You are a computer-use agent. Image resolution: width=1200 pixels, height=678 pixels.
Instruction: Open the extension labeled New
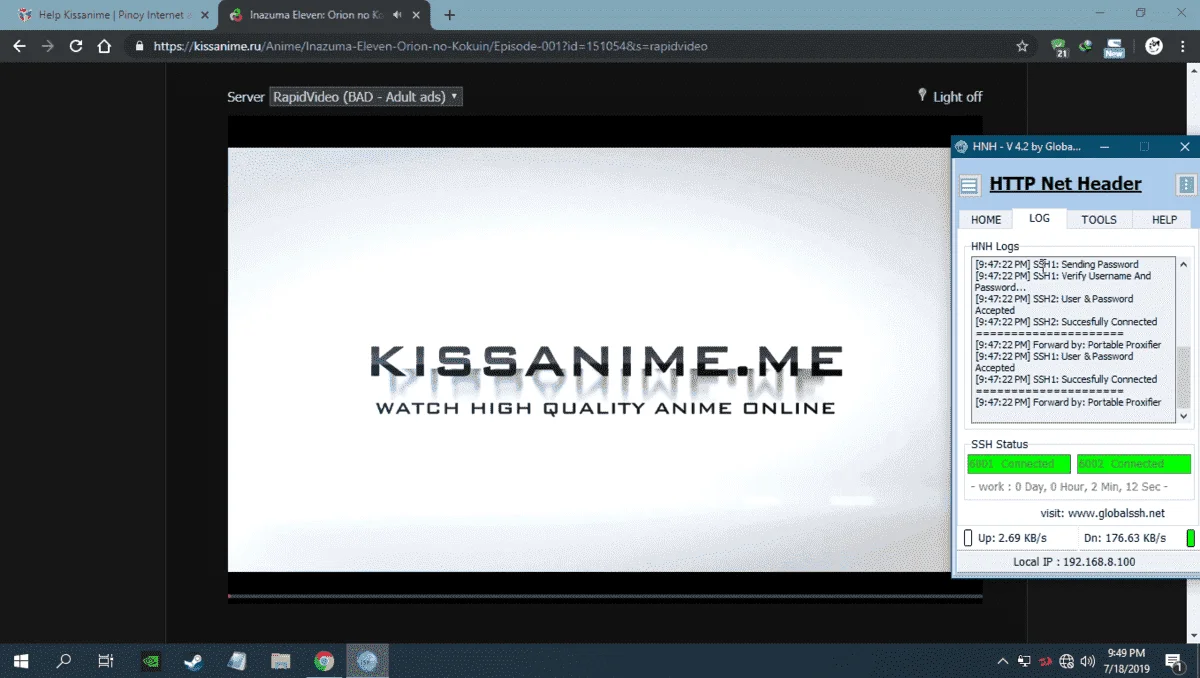click(x=1114, y=47)
